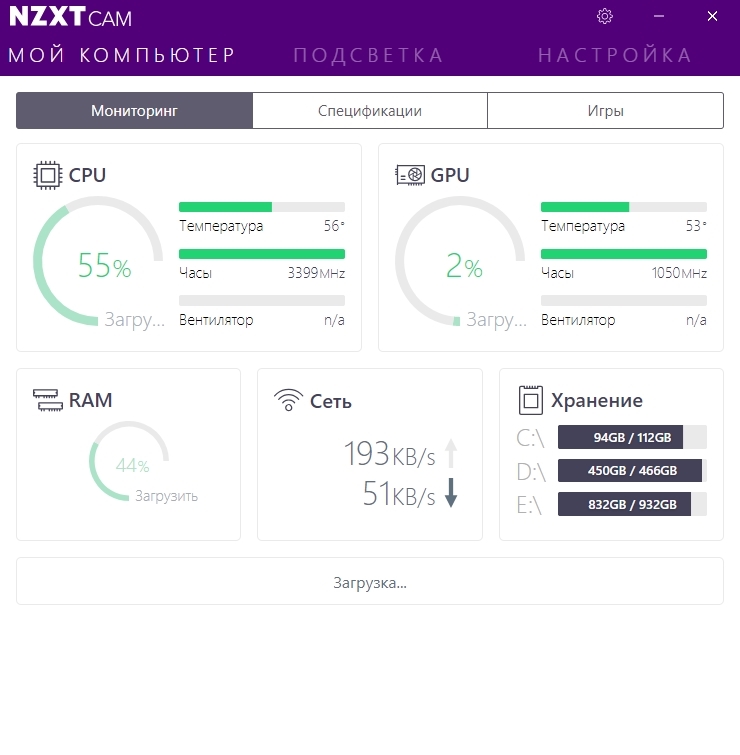
Task: Click the NZXT CAM logo
Action: 70,18
